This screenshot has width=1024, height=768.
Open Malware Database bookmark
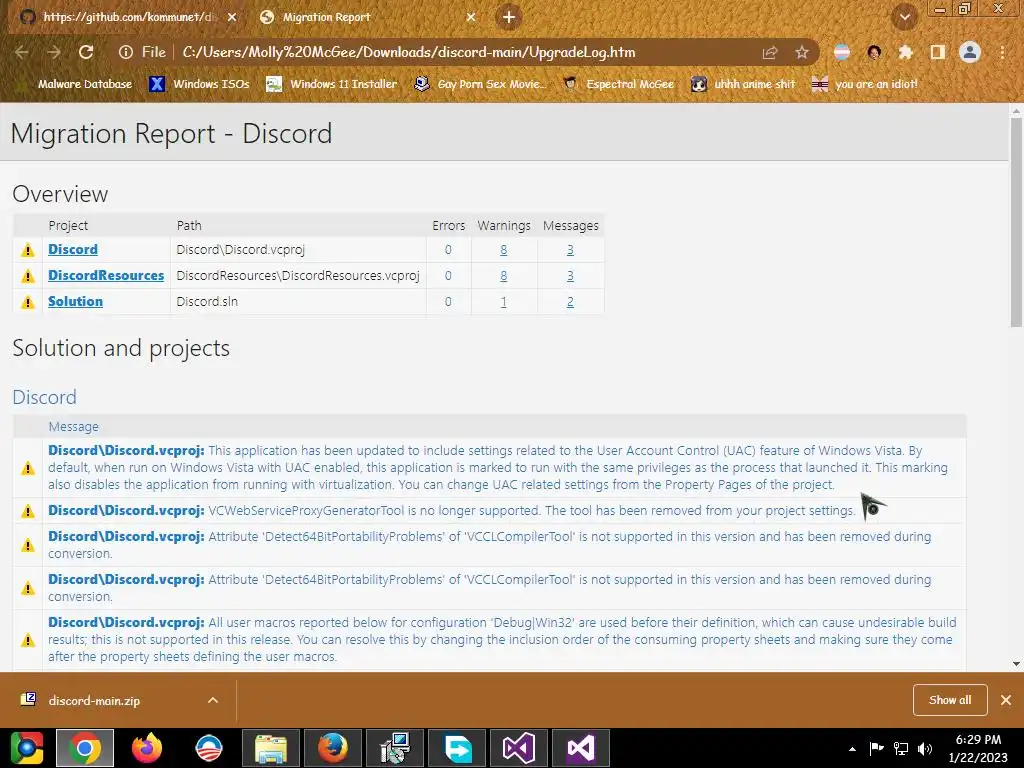[77, 84]
